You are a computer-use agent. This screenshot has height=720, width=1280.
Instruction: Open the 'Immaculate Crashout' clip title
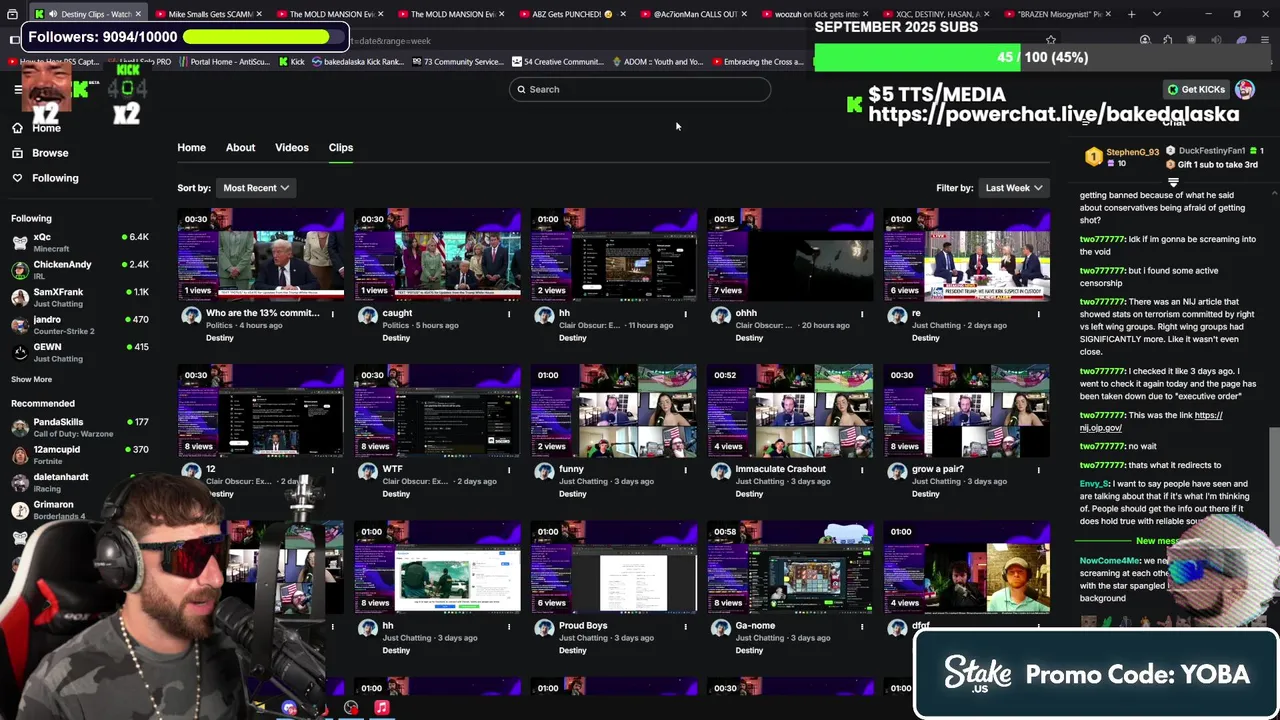coord(780,469)
